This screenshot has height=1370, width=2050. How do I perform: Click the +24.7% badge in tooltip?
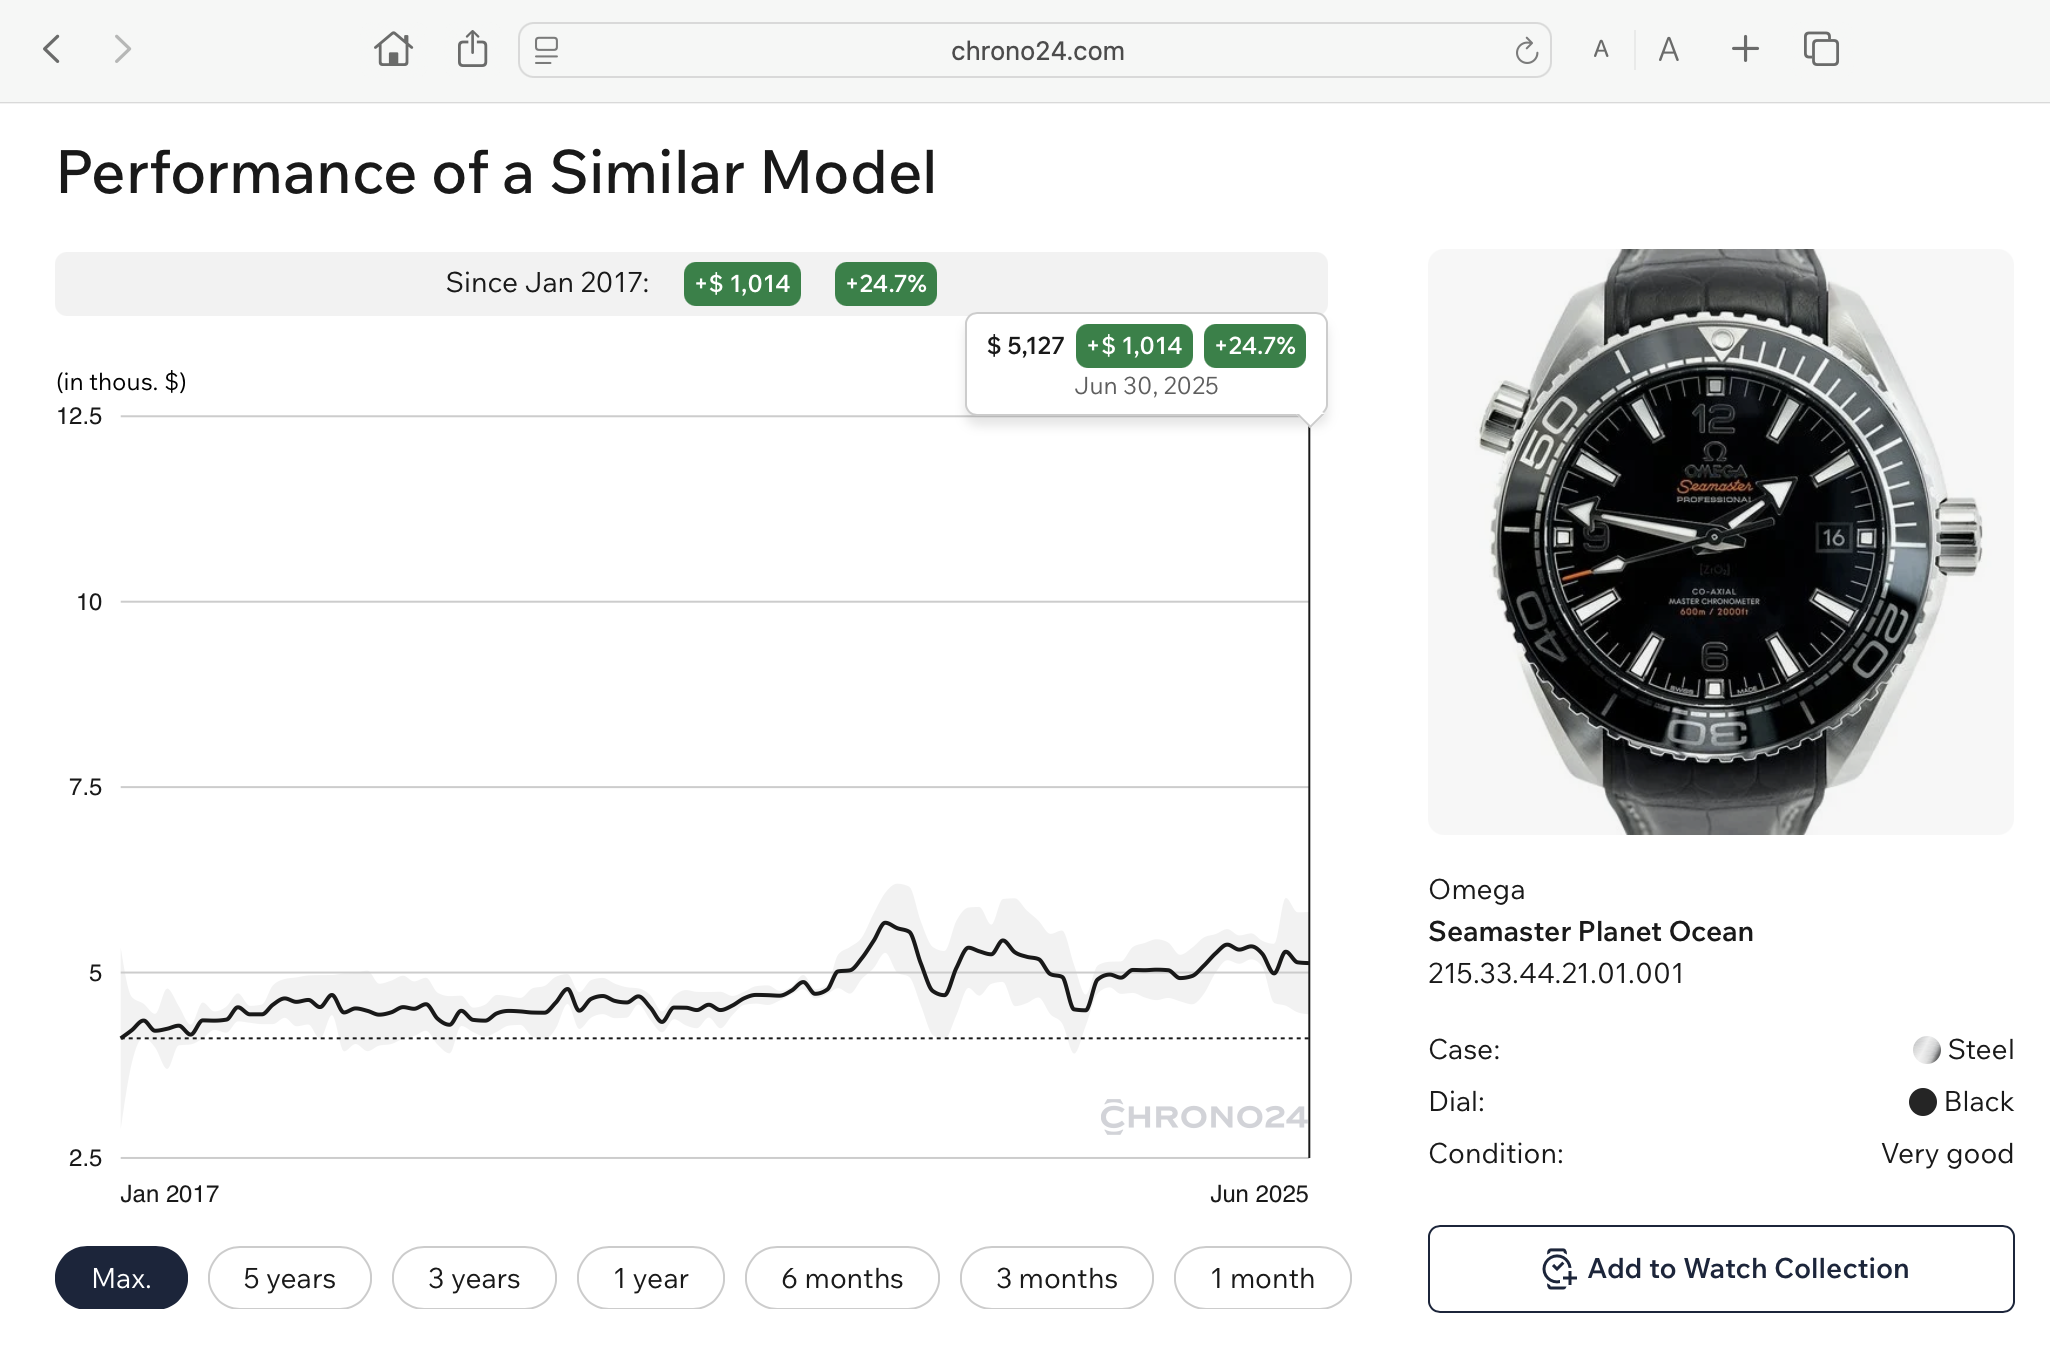[1255, 346]
